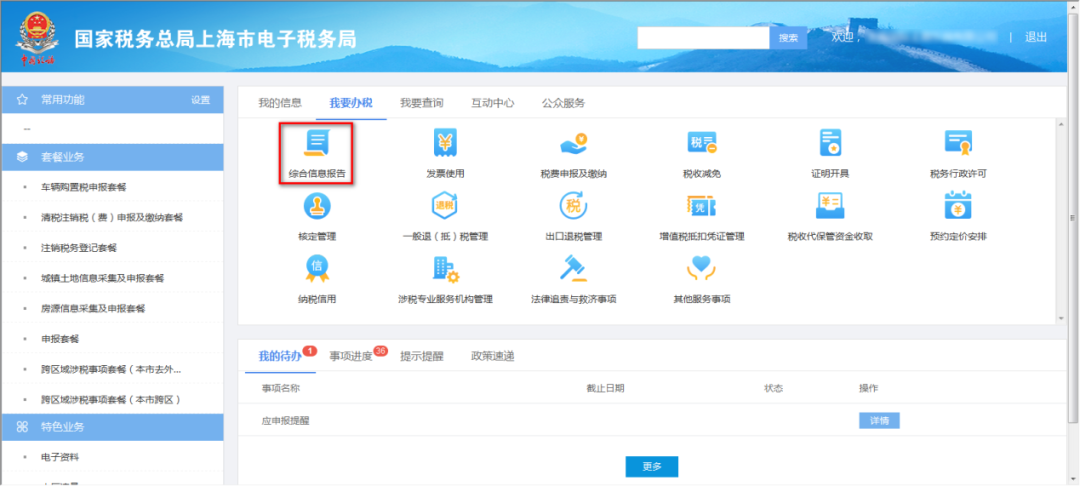Click the 特色业务 section header

[x=112, y=427]
